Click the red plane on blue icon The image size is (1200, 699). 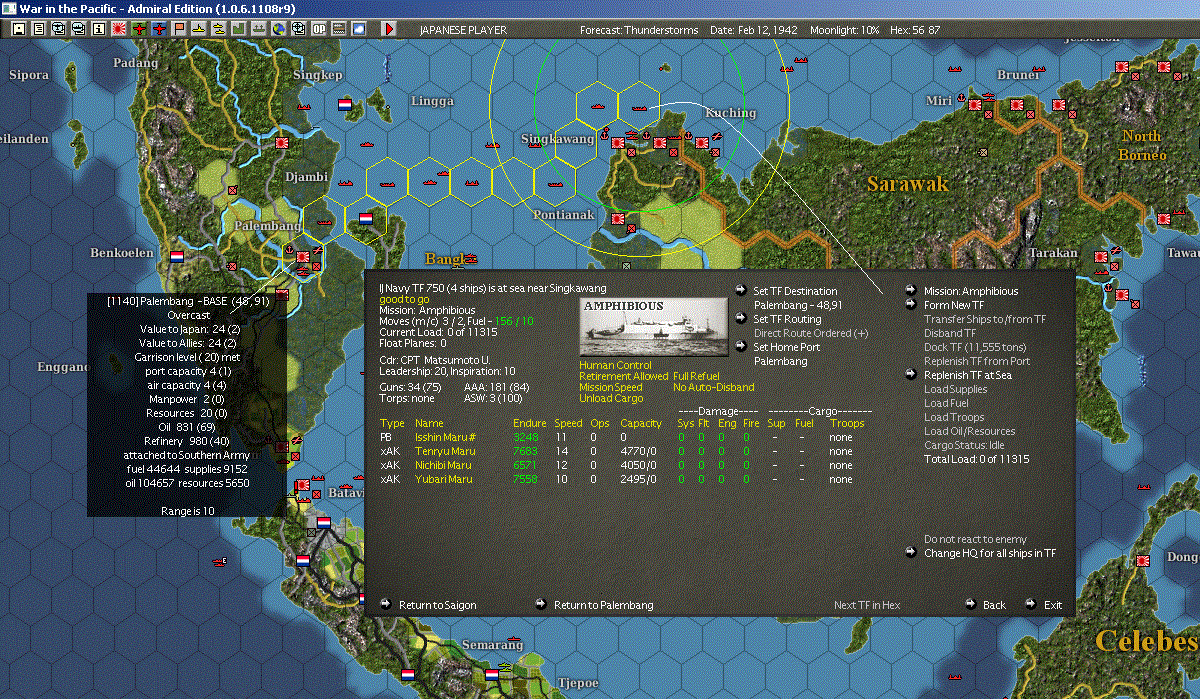pyautogui.click(x=158, y=29)
